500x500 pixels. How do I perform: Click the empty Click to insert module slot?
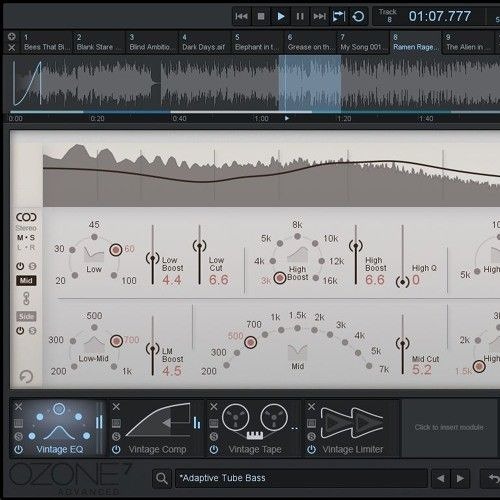[449, 428]
